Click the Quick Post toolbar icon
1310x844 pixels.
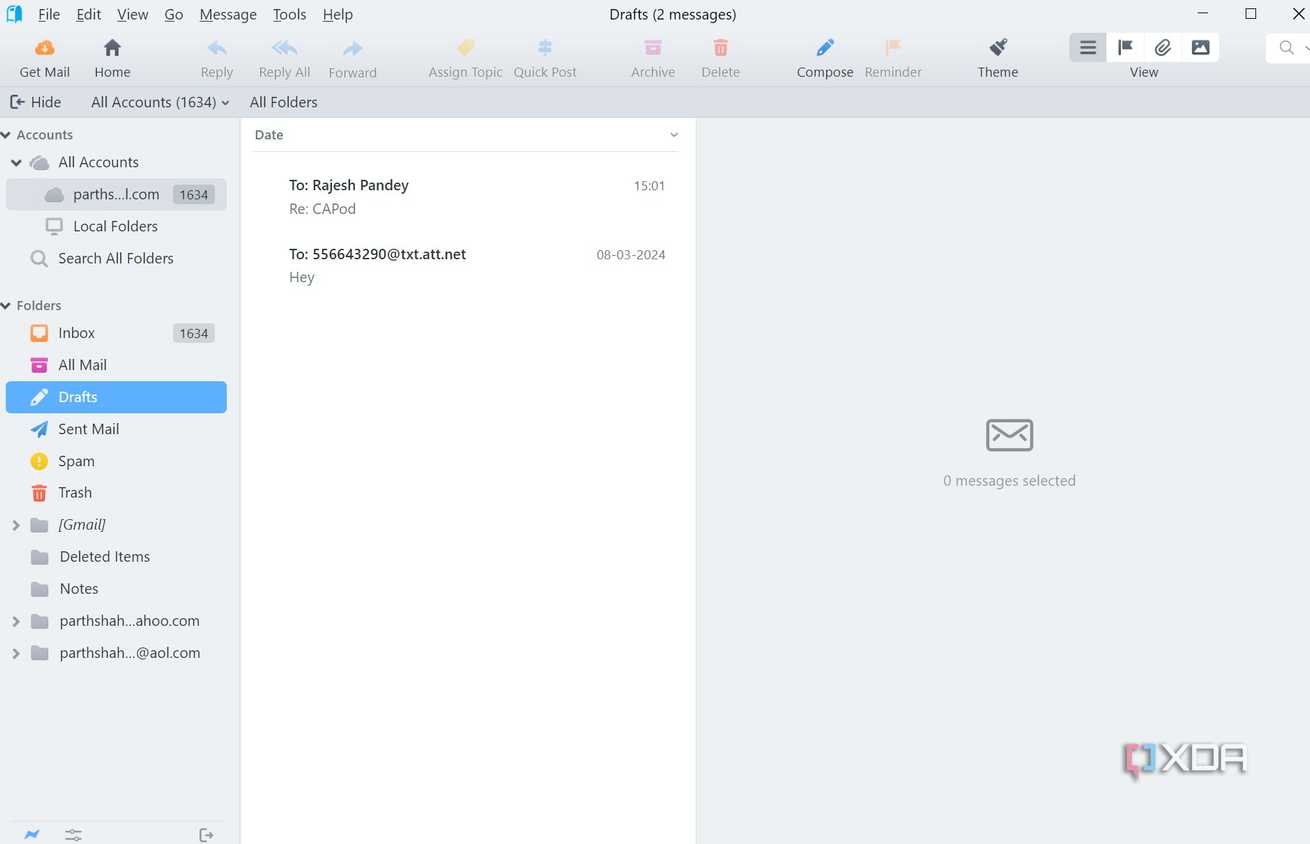coord(545,48)
